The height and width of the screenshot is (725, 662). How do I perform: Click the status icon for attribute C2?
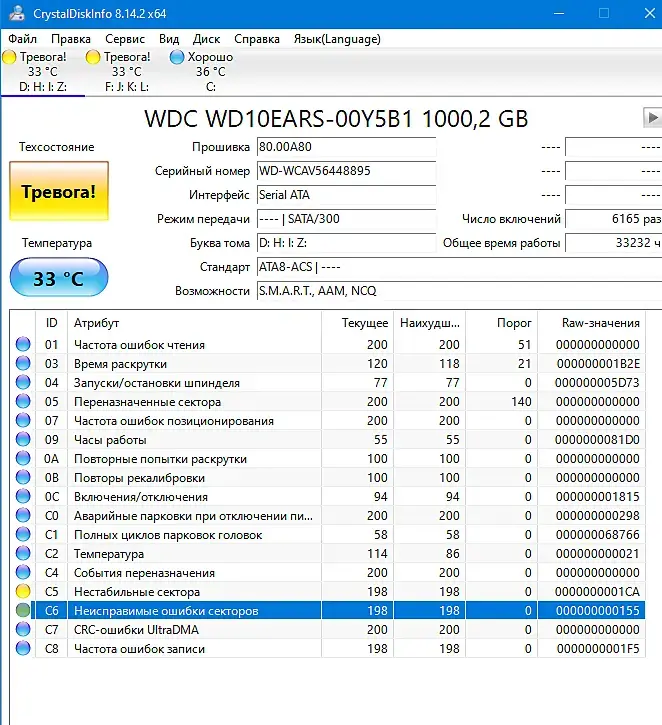coord(23,553)
